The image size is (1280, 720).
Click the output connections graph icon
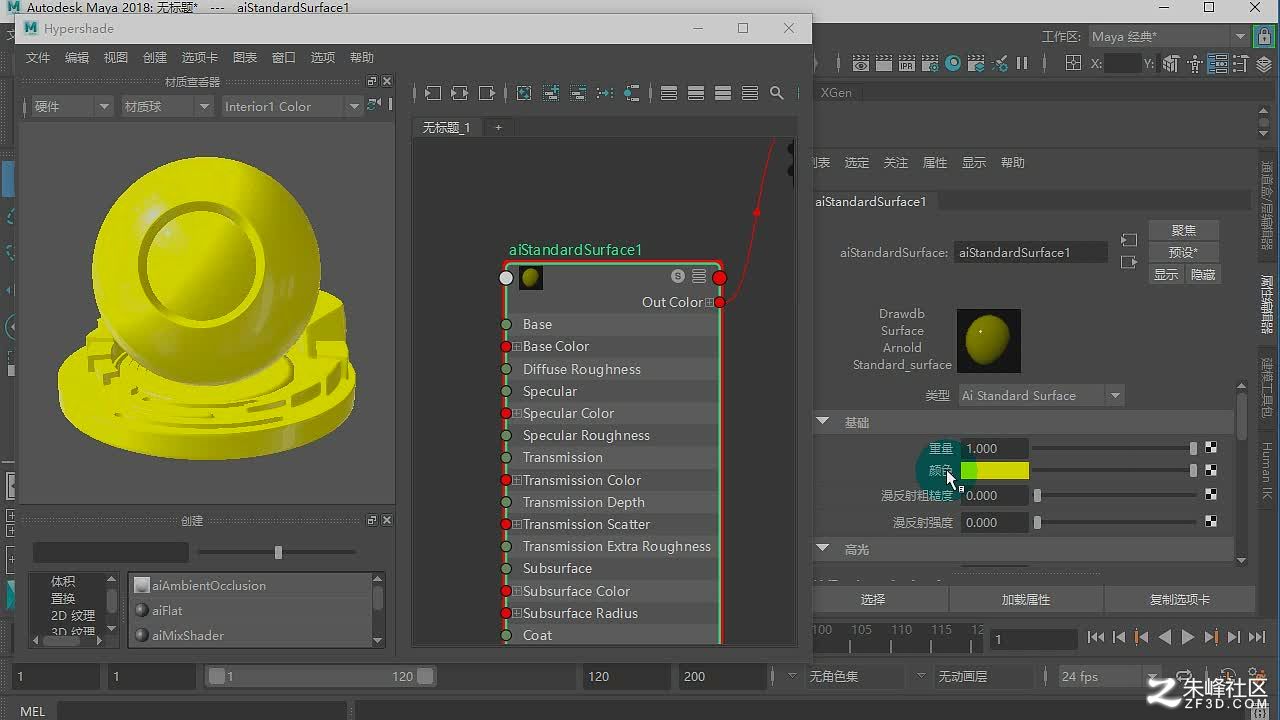tap(487, 93)
